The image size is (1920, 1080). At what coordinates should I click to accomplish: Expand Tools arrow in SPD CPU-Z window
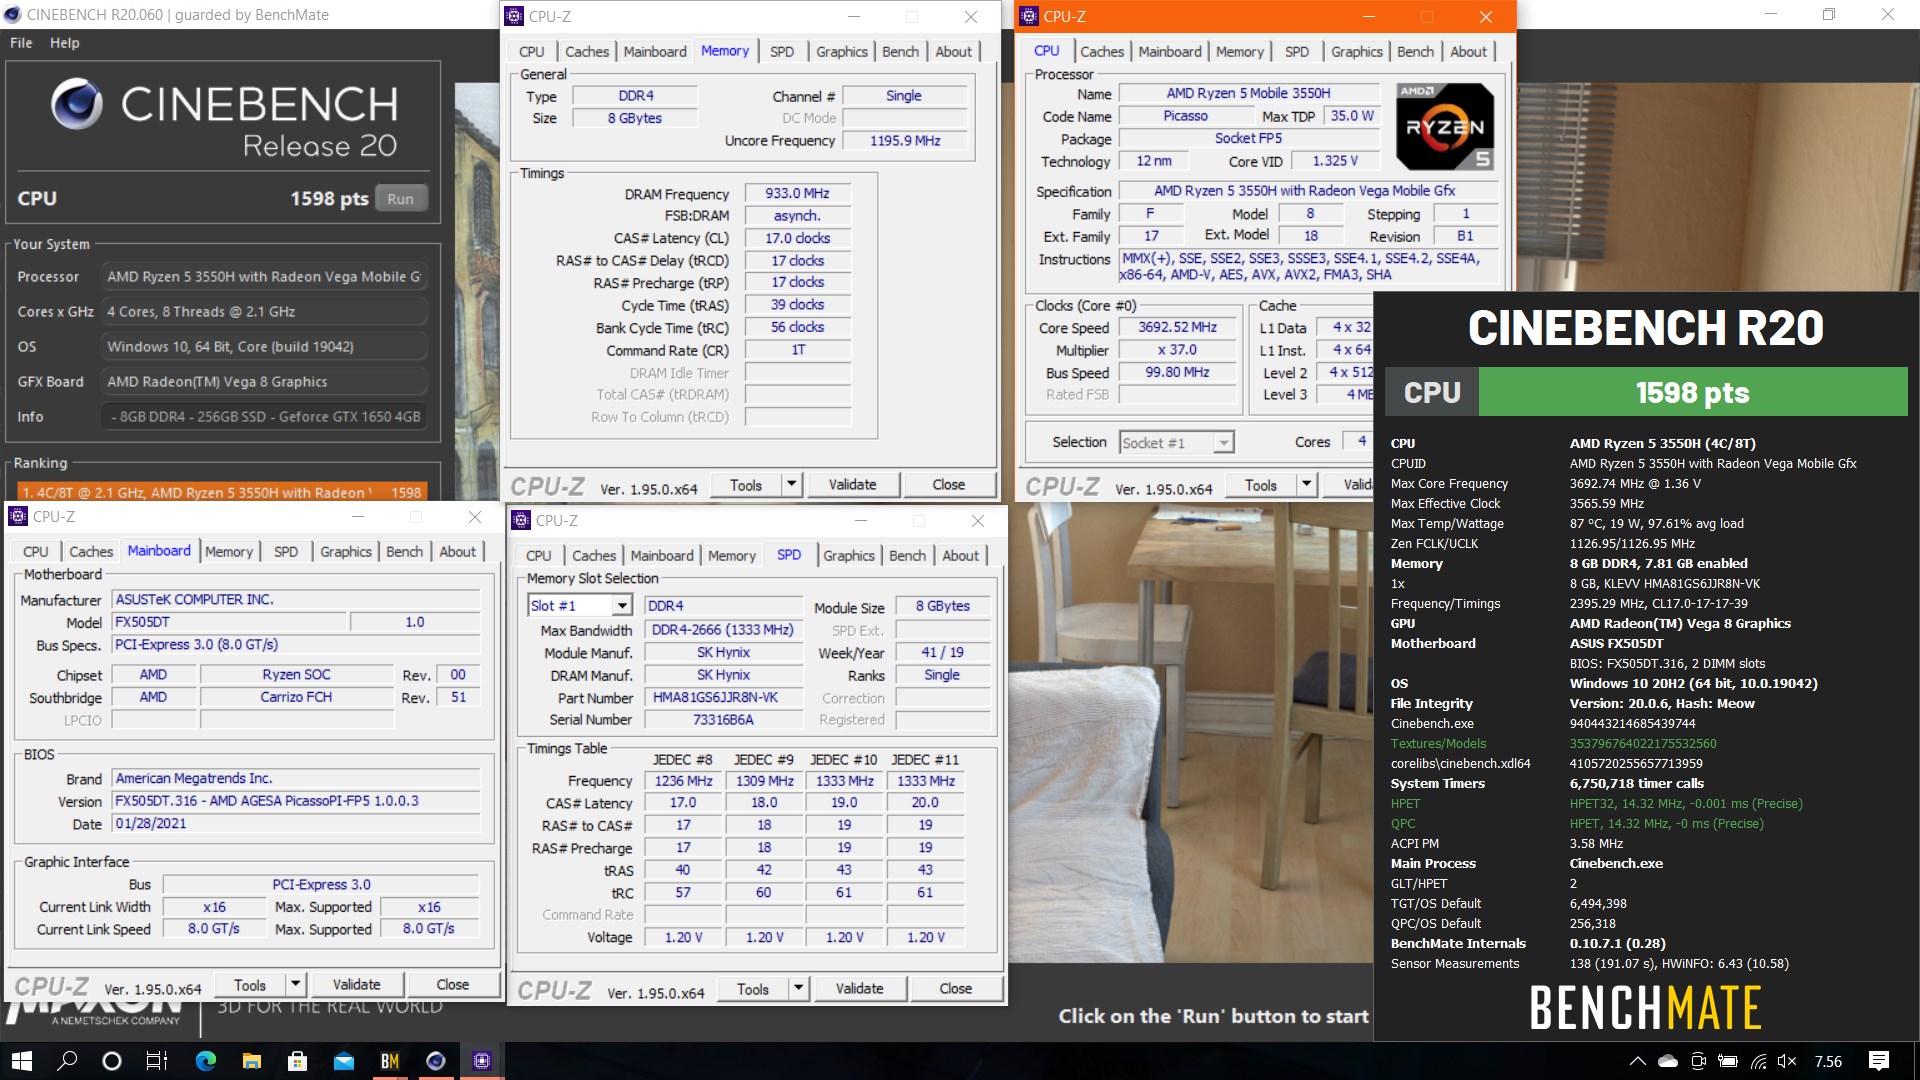(x=798, y=989)
